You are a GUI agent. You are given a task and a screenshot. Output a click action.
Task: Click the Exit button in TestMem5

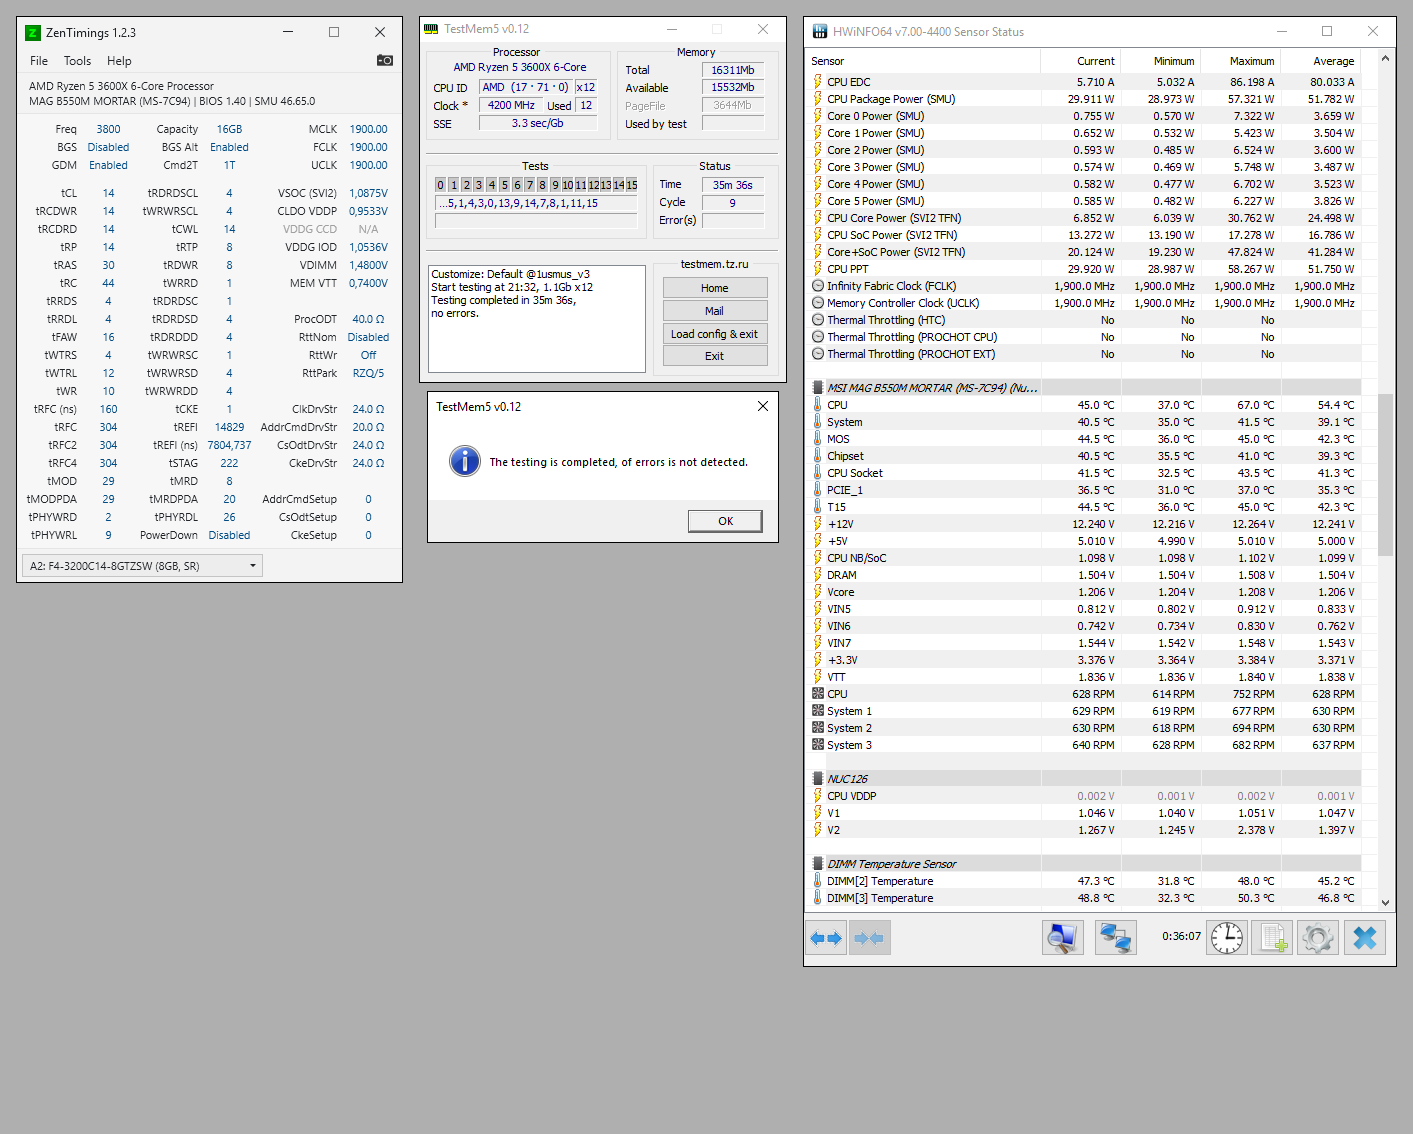click(x=715, y=356)
